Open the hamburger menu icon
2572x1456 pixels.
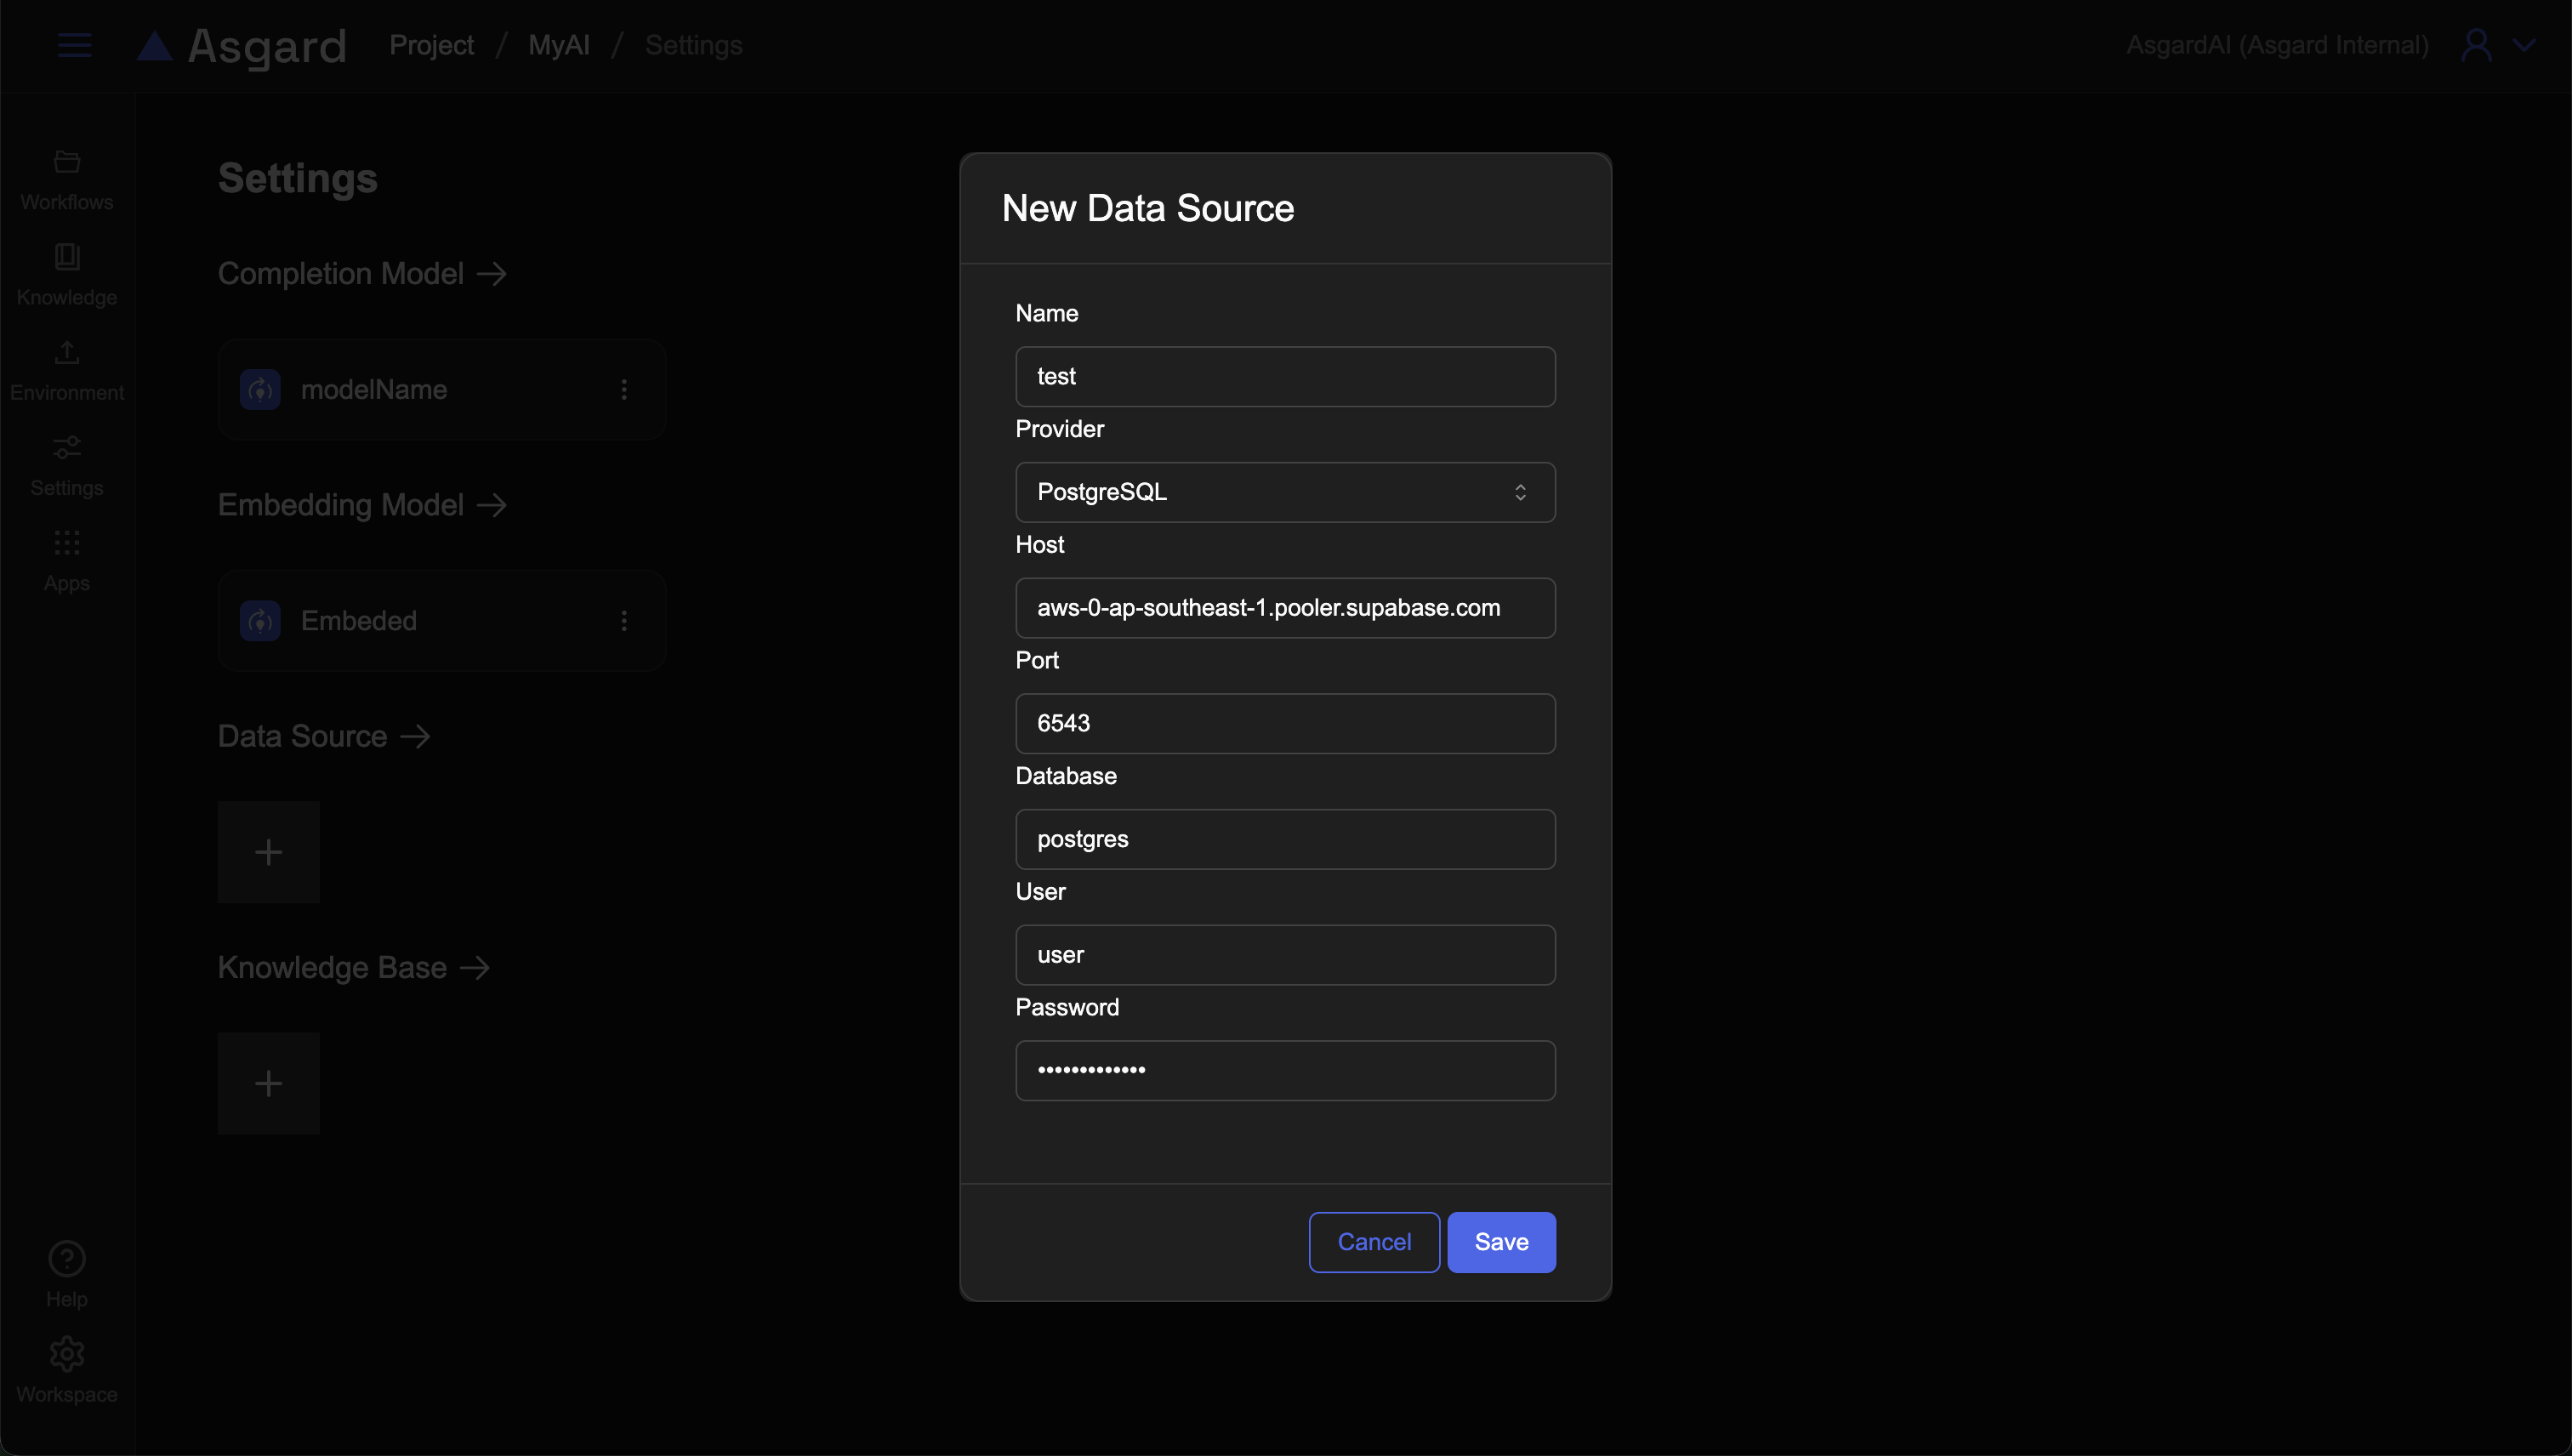[74, 45]
